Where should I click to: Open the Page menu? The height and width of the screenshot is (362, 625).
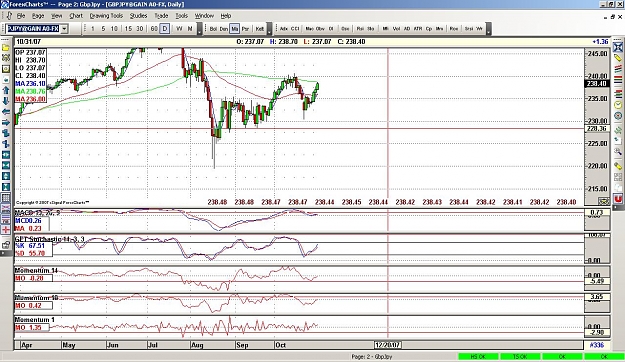pyautogui.click(x=38, y=16)
